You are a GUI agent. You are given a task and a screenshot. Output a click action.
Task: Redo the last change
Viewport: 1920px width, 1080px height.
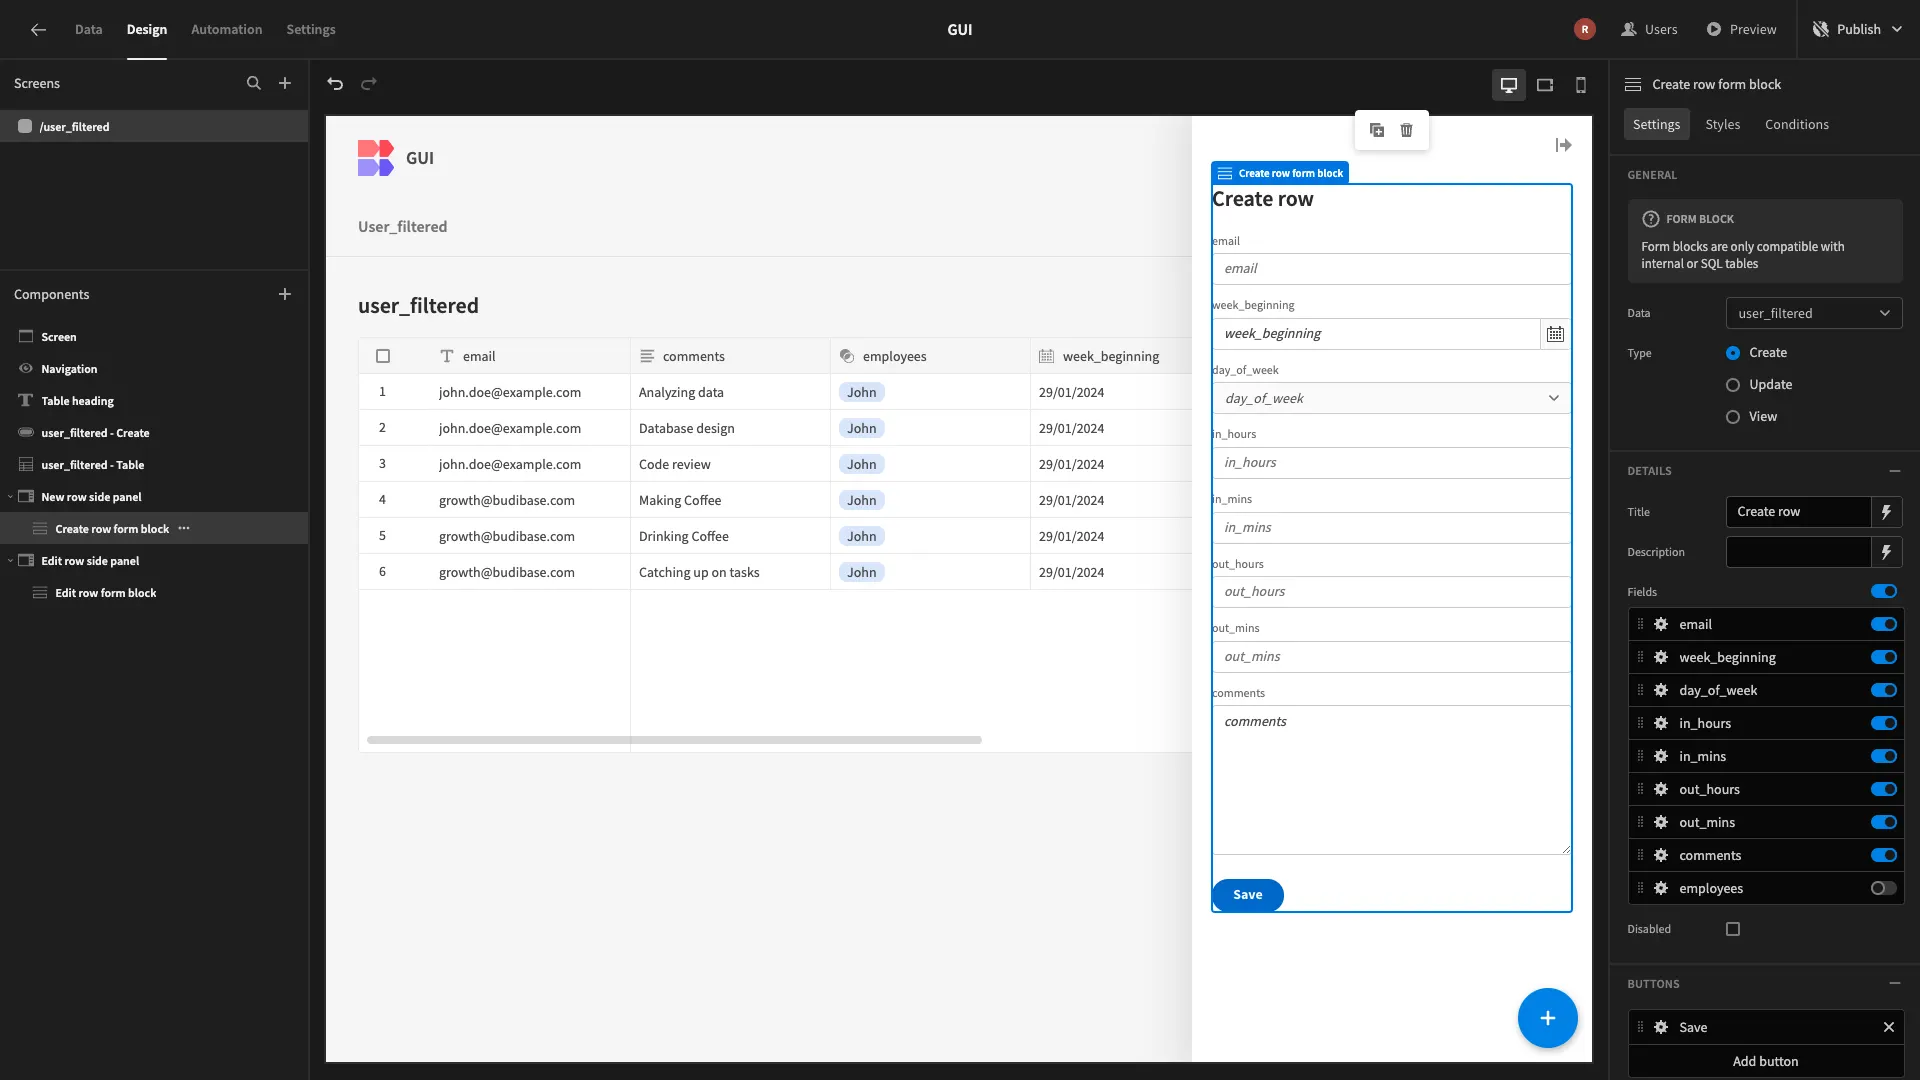coord(369,84)
